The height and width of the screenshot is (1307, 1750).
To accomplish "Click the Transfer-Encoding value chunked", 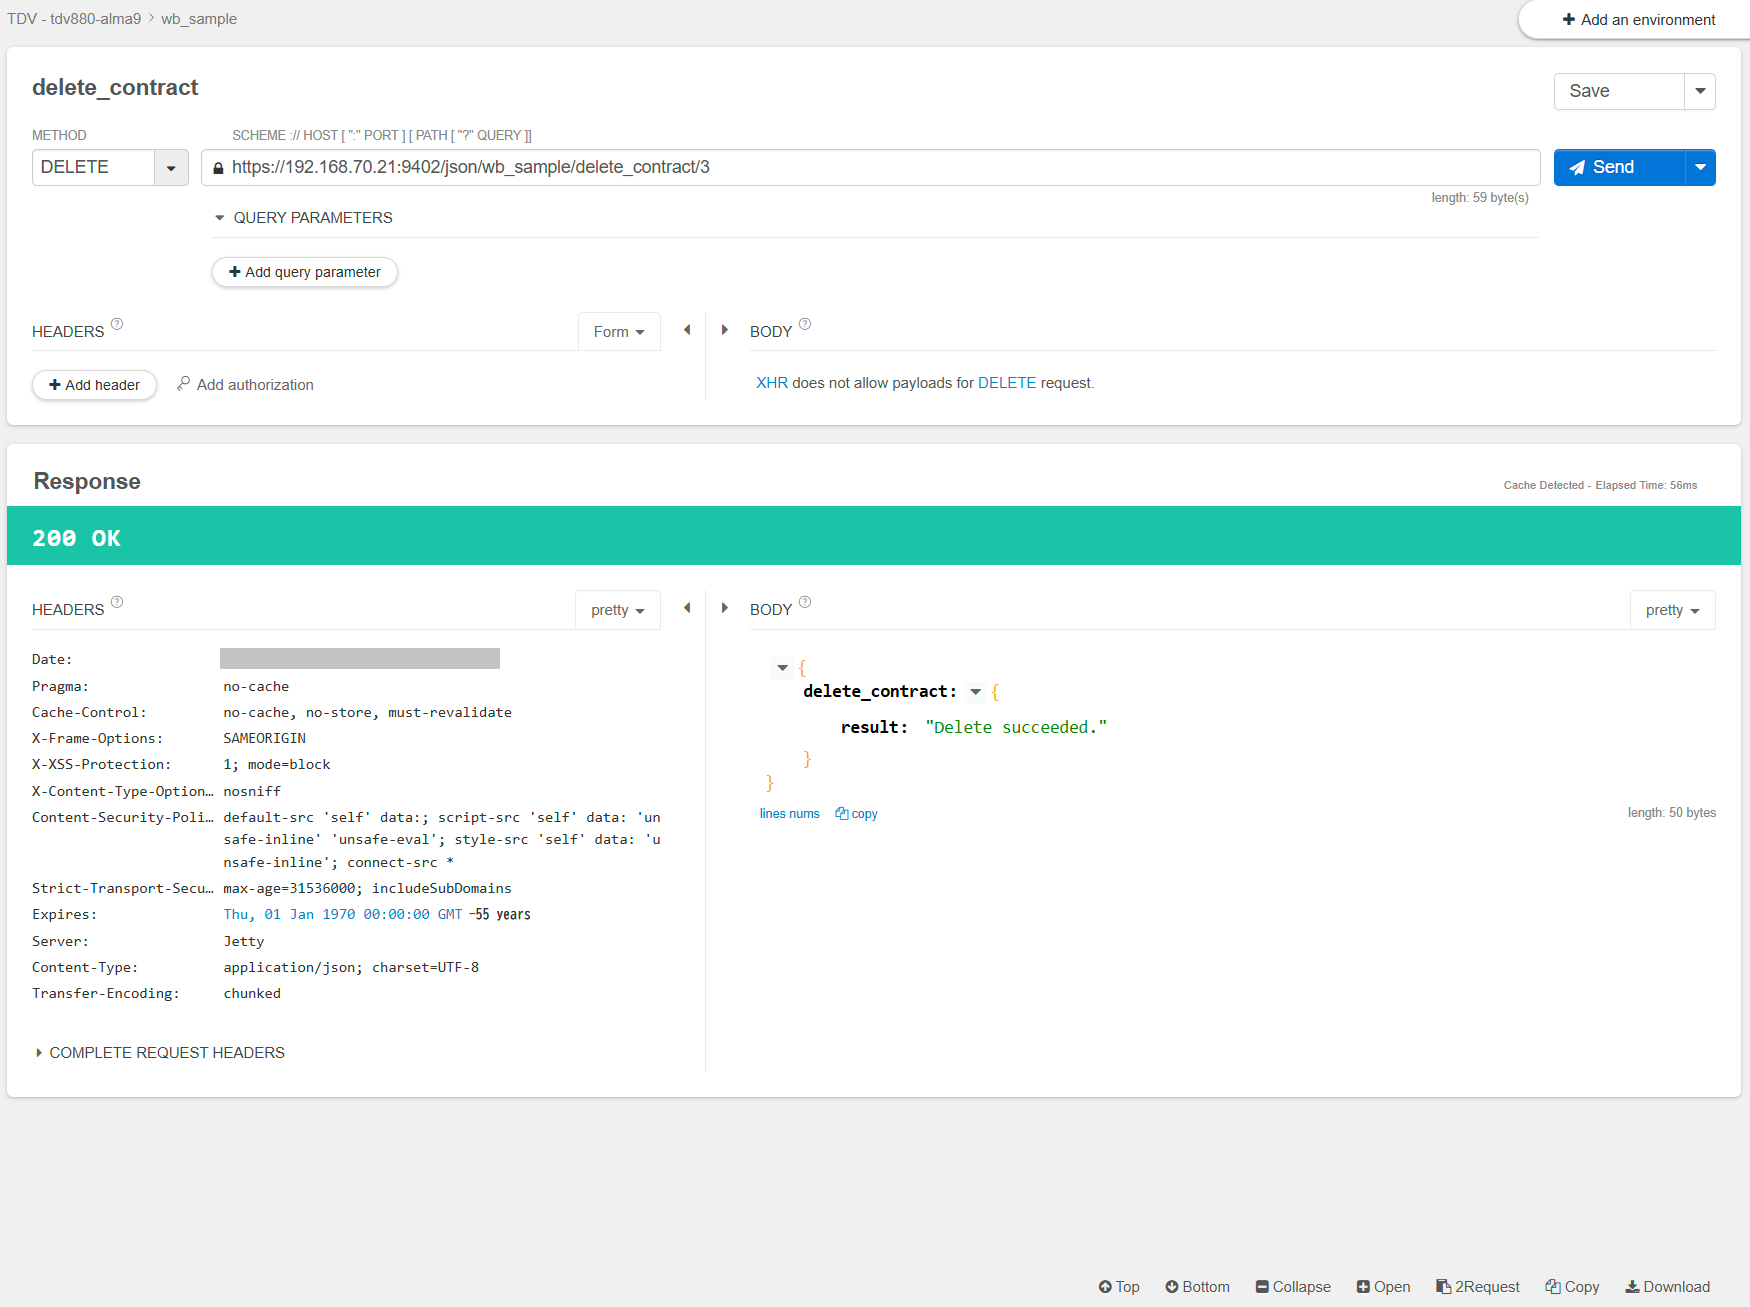I will [252, 994].
